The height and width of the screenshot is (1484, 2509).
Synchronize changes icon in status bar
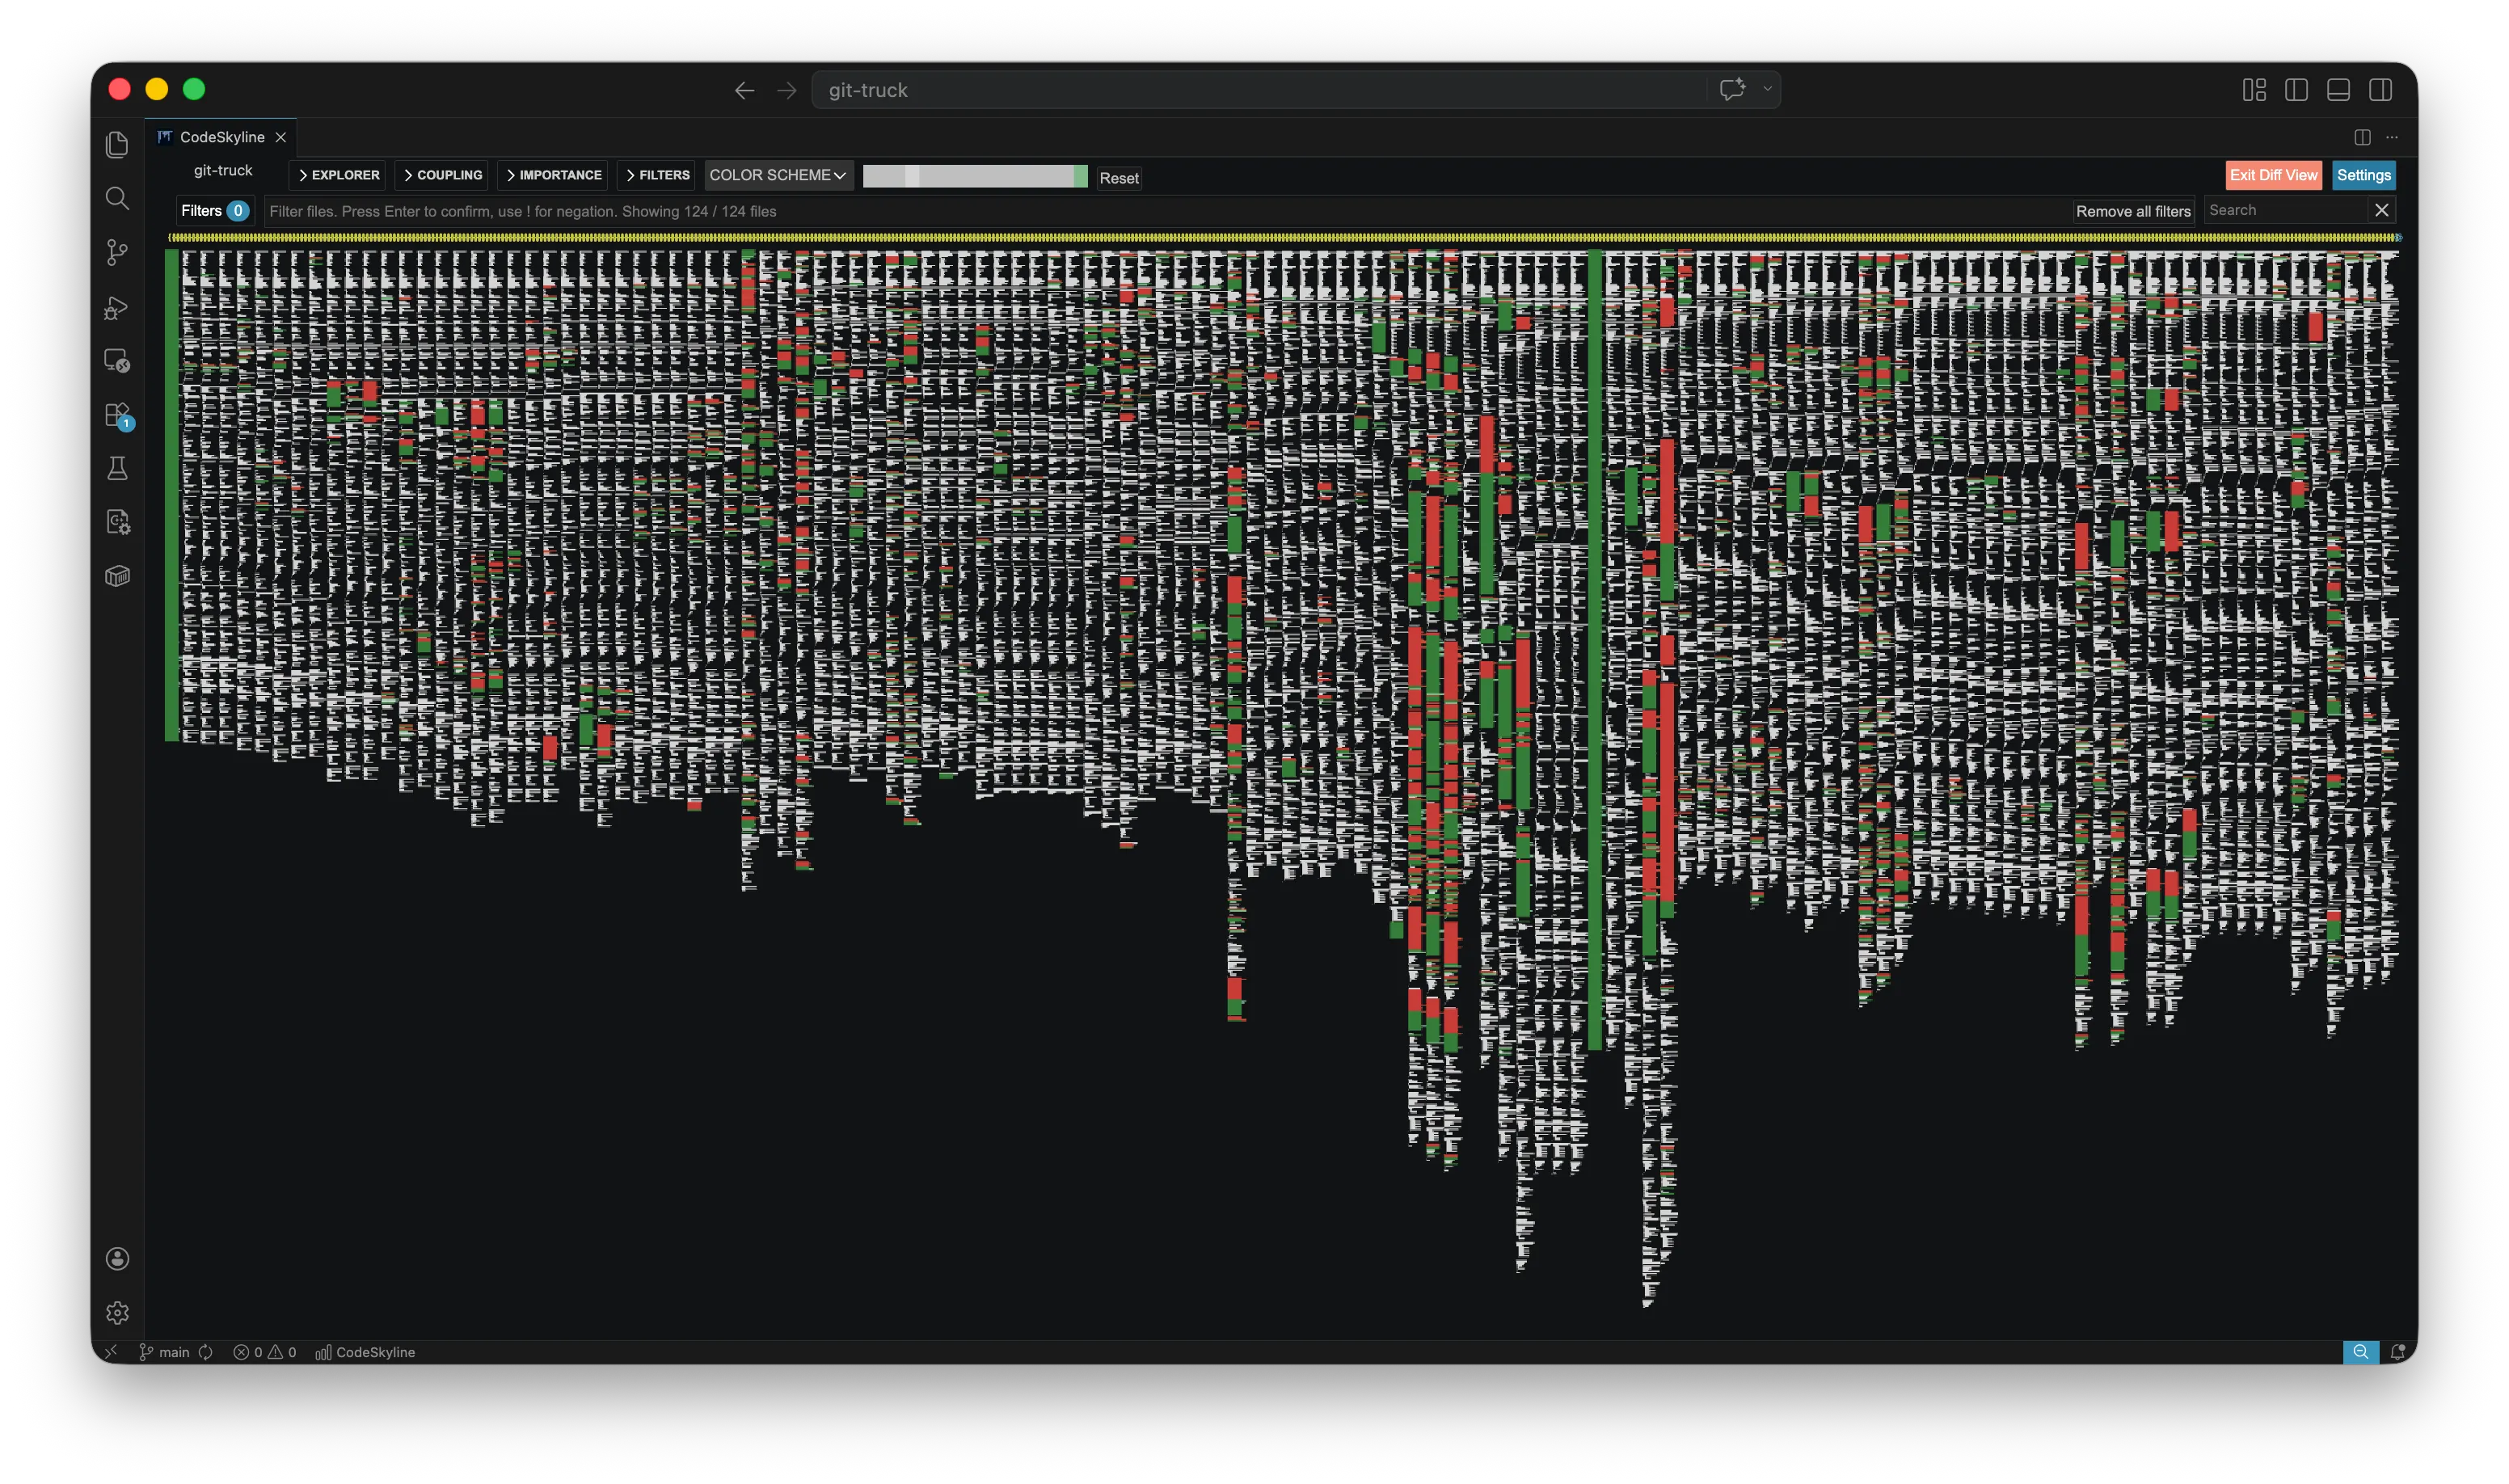pos(206,1352)
